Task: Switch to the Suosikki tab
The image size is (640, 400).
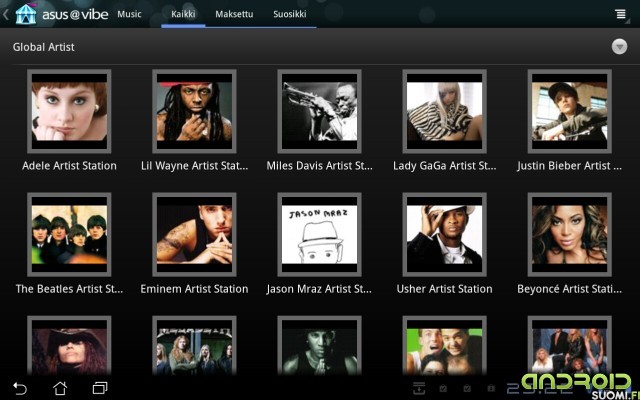Action: [x=290, y=14]
